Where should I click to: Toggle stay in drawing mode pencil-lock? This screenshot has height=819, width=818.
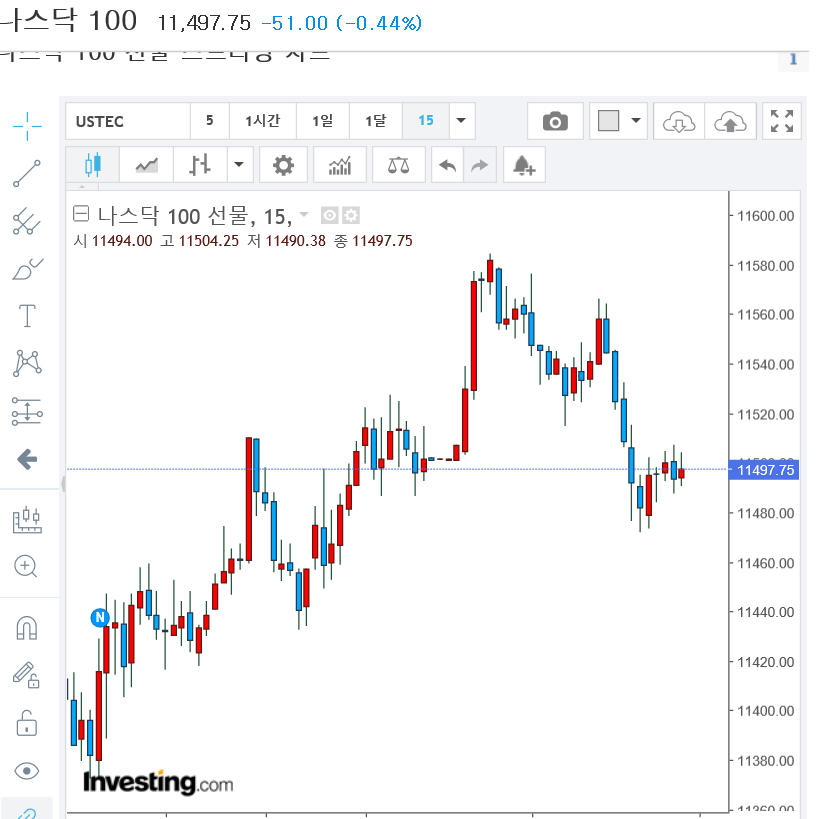tap(26, 675)
